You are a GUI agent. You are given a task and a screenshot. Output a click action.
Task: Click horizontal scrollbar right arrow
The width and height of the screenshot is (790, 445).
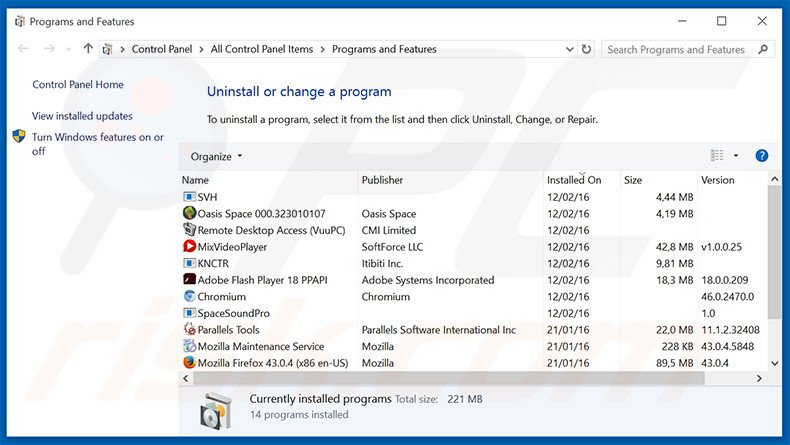tap(759, 378)
